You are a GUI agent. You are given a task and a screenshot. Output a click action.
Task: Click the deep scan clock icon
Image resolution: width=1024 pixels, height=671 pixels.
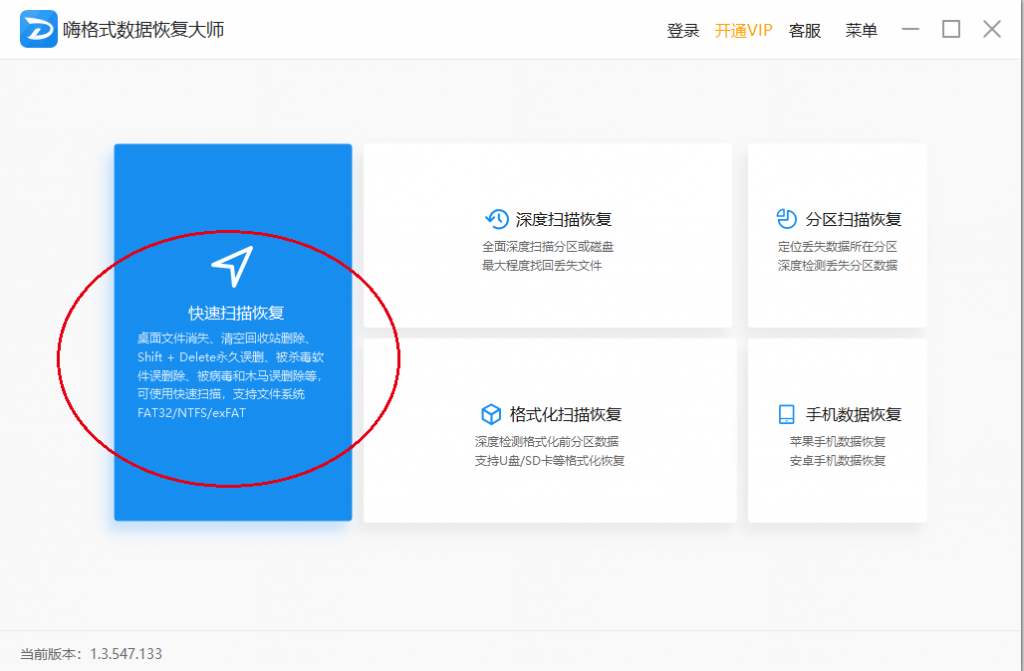(x=496, y=219)
